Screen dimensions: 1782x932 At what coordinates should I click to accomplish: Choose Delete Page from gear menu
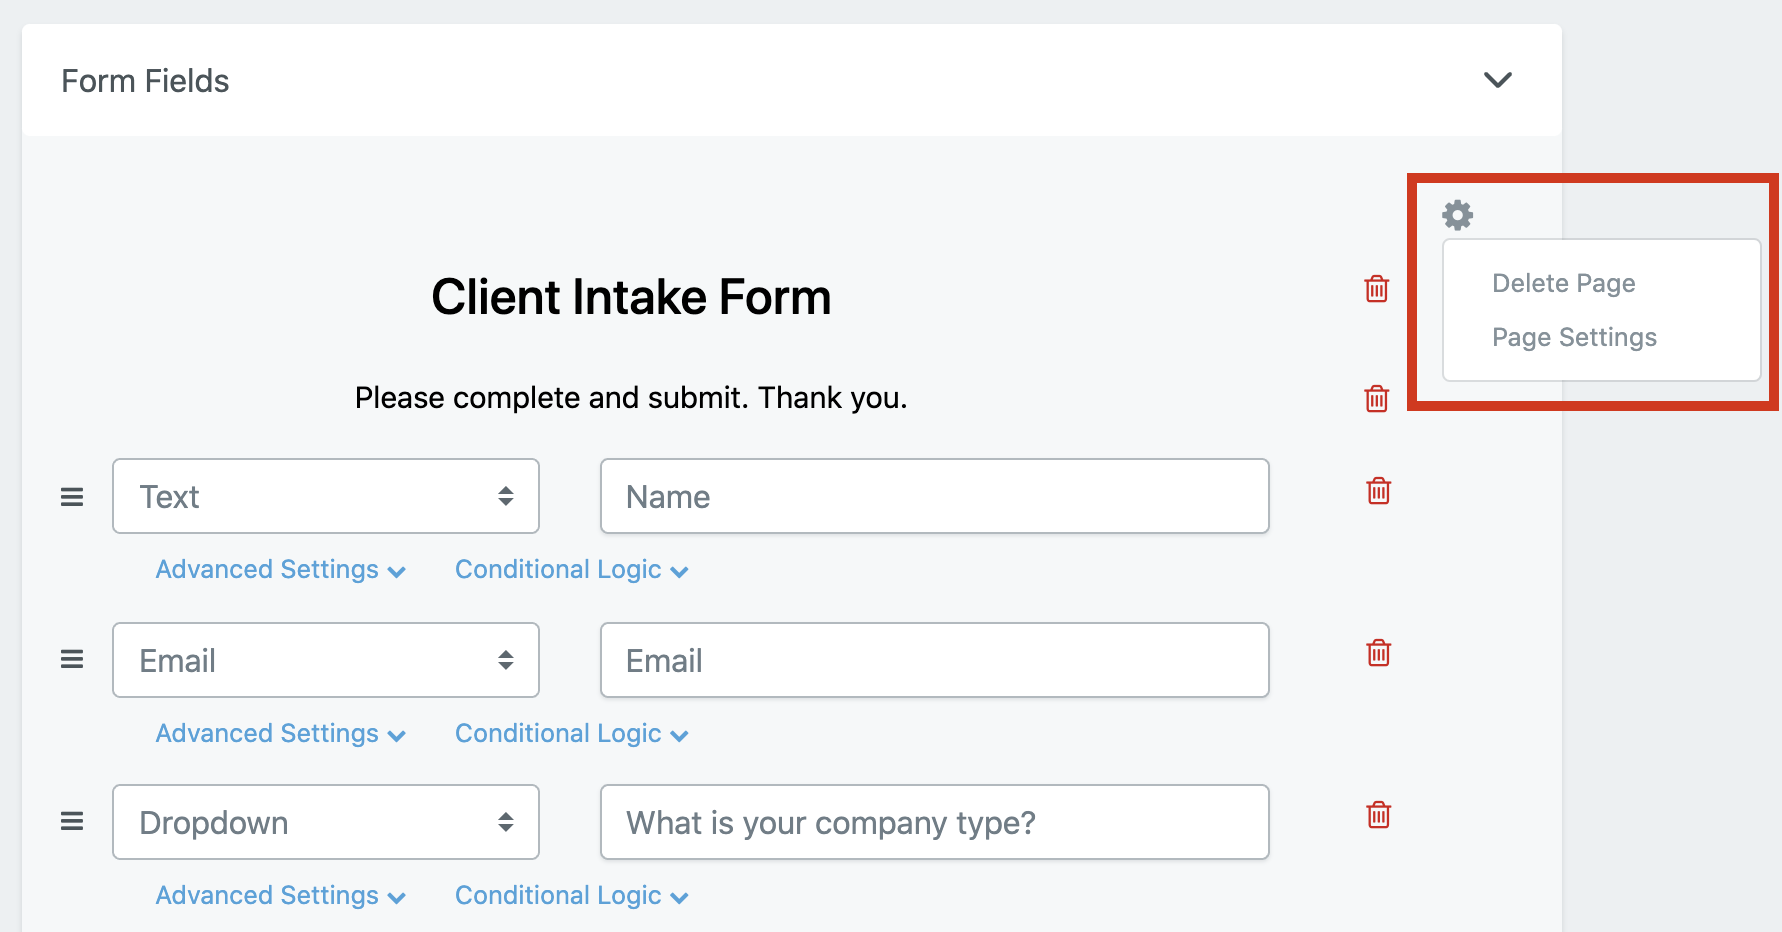tap(1564, 283)
